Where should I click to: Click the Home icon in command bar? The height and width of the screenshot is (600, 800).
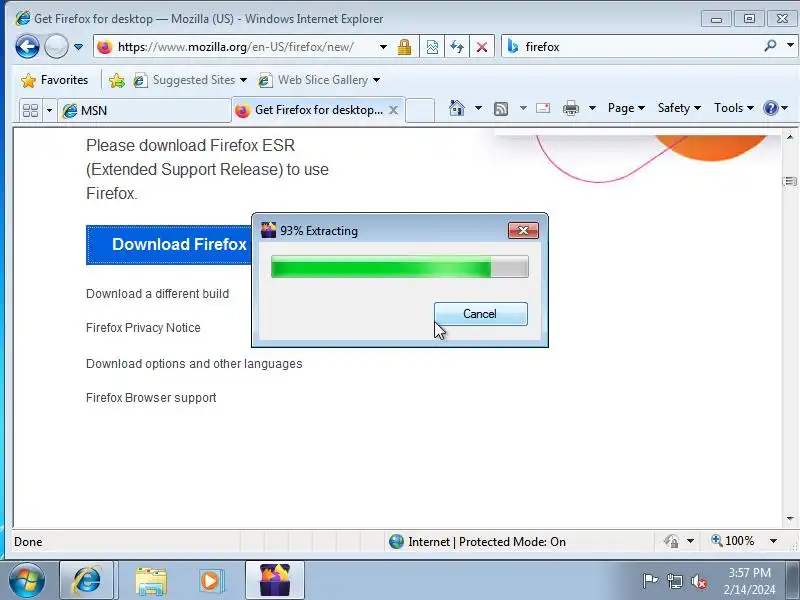457,108
